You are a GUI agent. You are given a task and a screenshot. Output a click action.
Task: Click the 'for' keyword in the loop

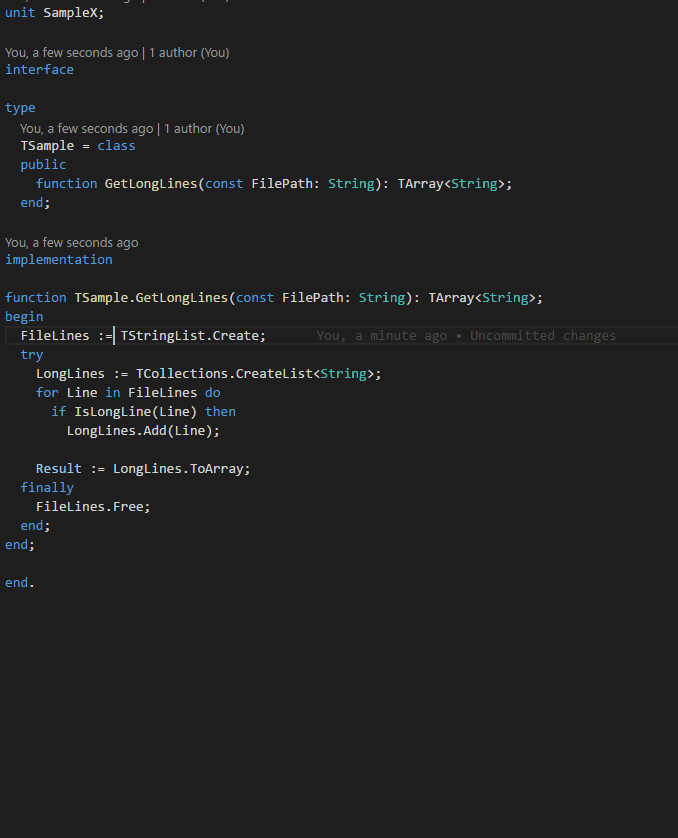pyautogui.click(x=47, y=392)
